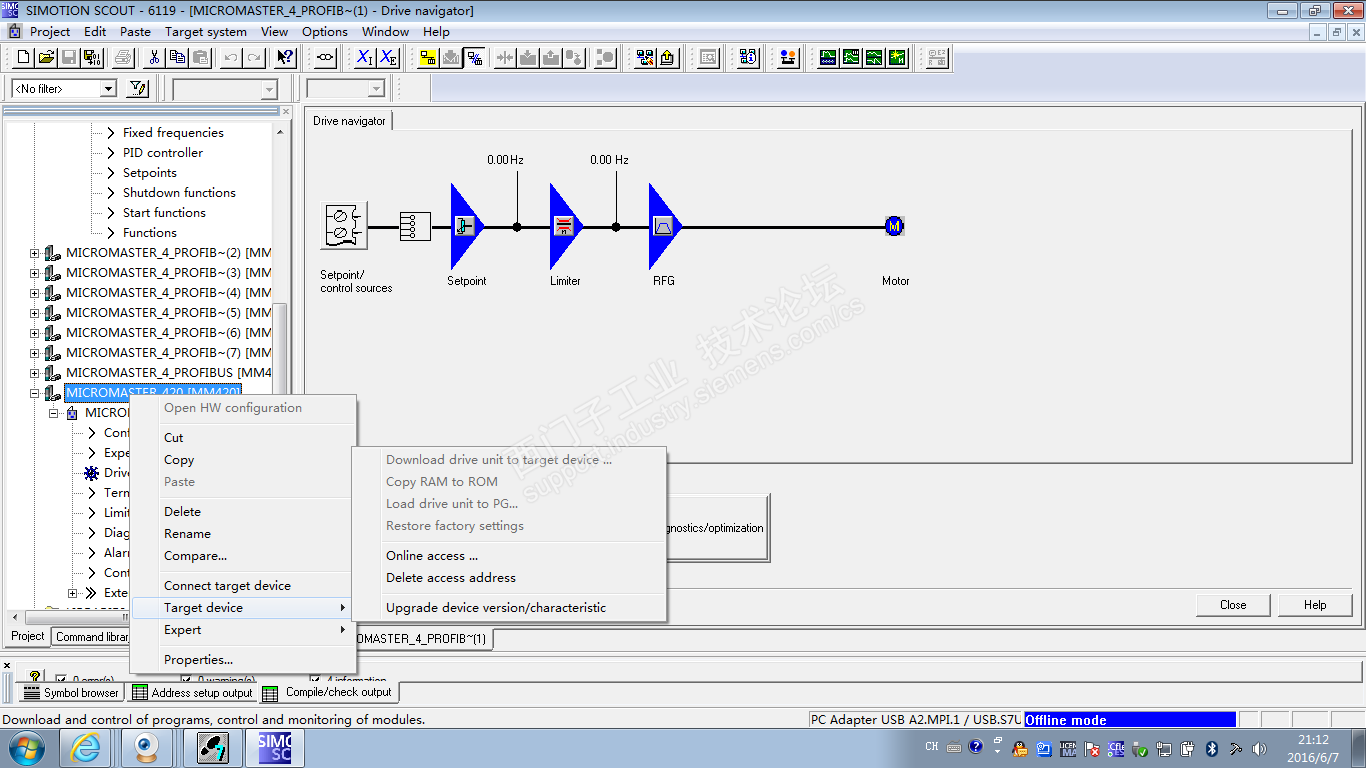Click the accessible nodes network icon
The width and height of the screenshot is (1366, 768).
[645, 58]
